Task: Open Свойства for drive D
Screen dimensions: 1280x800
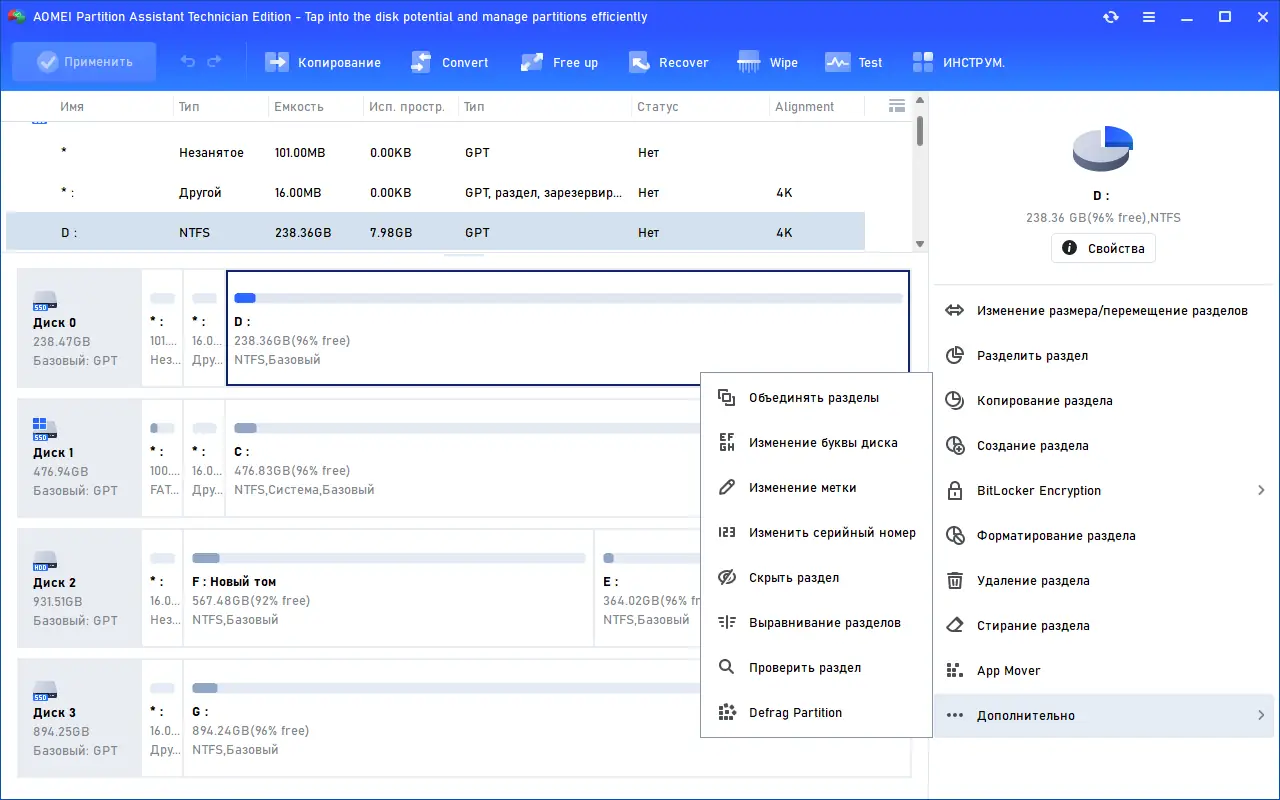Action: point(1103,248)
